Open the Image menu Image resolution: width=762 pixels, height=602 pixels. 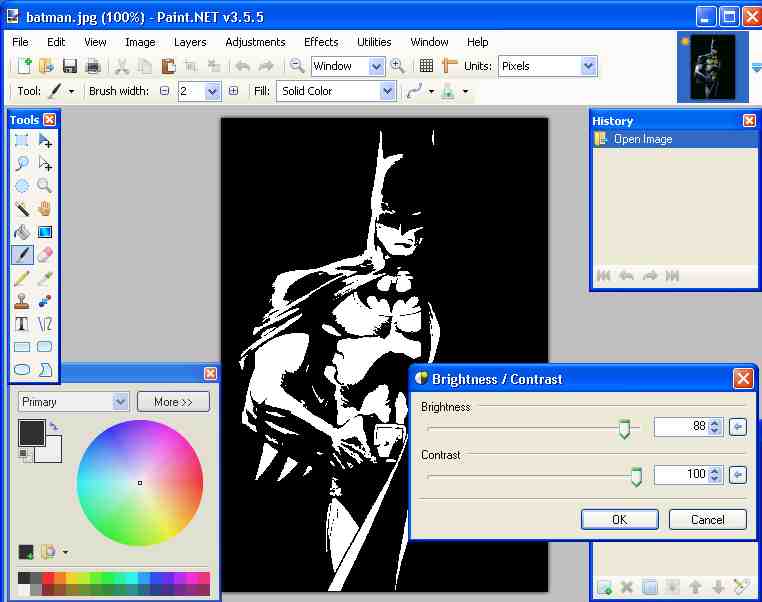tap(140, 42)
